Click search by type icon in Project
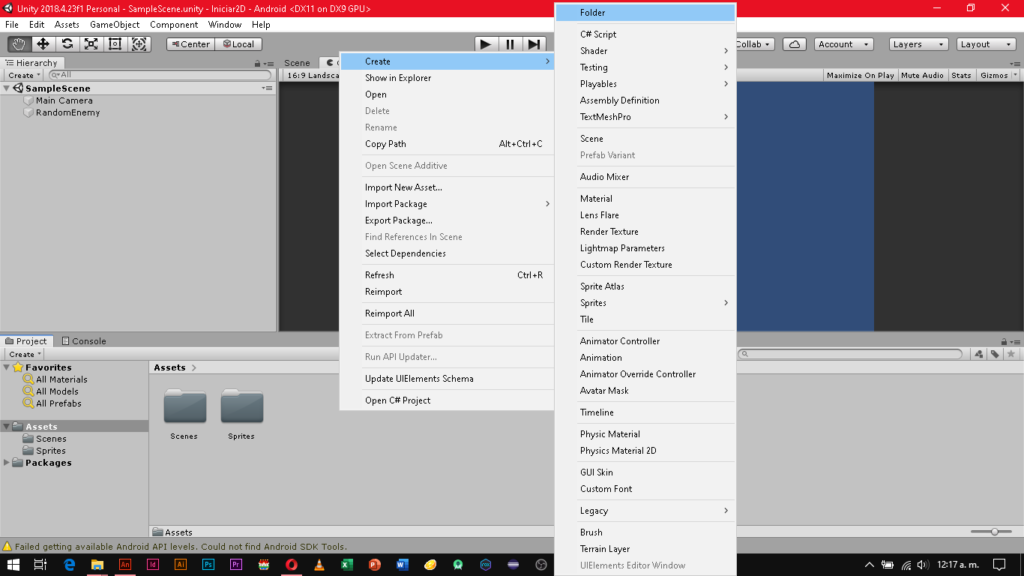1024x576 pixels. [x=978, y=354]
